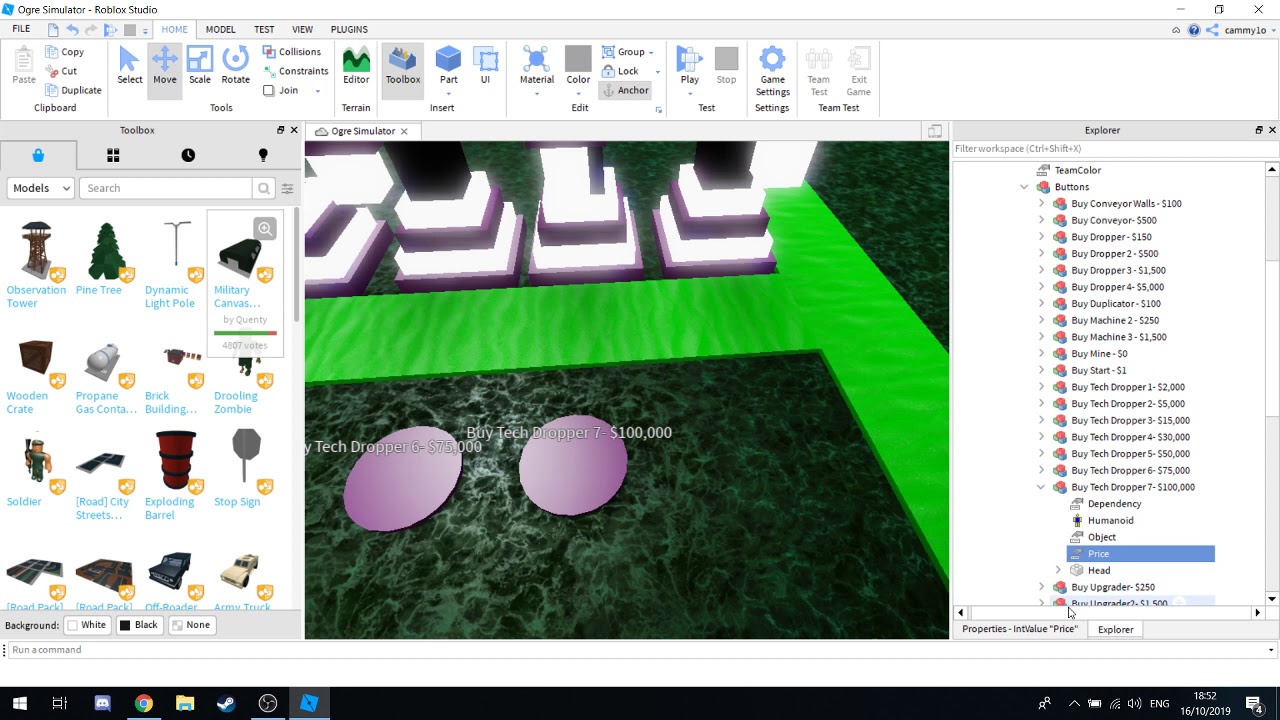Toggle the Toolbox panel button
The width and height of the screenshot is (1280, 720).
pyautogui.click(x=403, y=68)
